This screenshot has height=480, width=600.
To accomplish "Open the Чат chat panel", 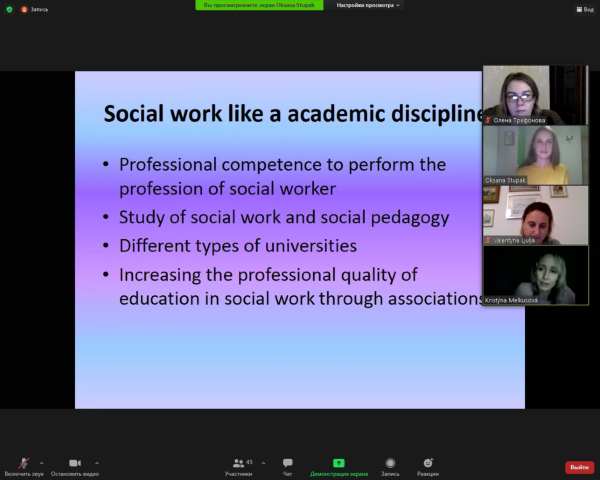I will (x=288, y=466).
